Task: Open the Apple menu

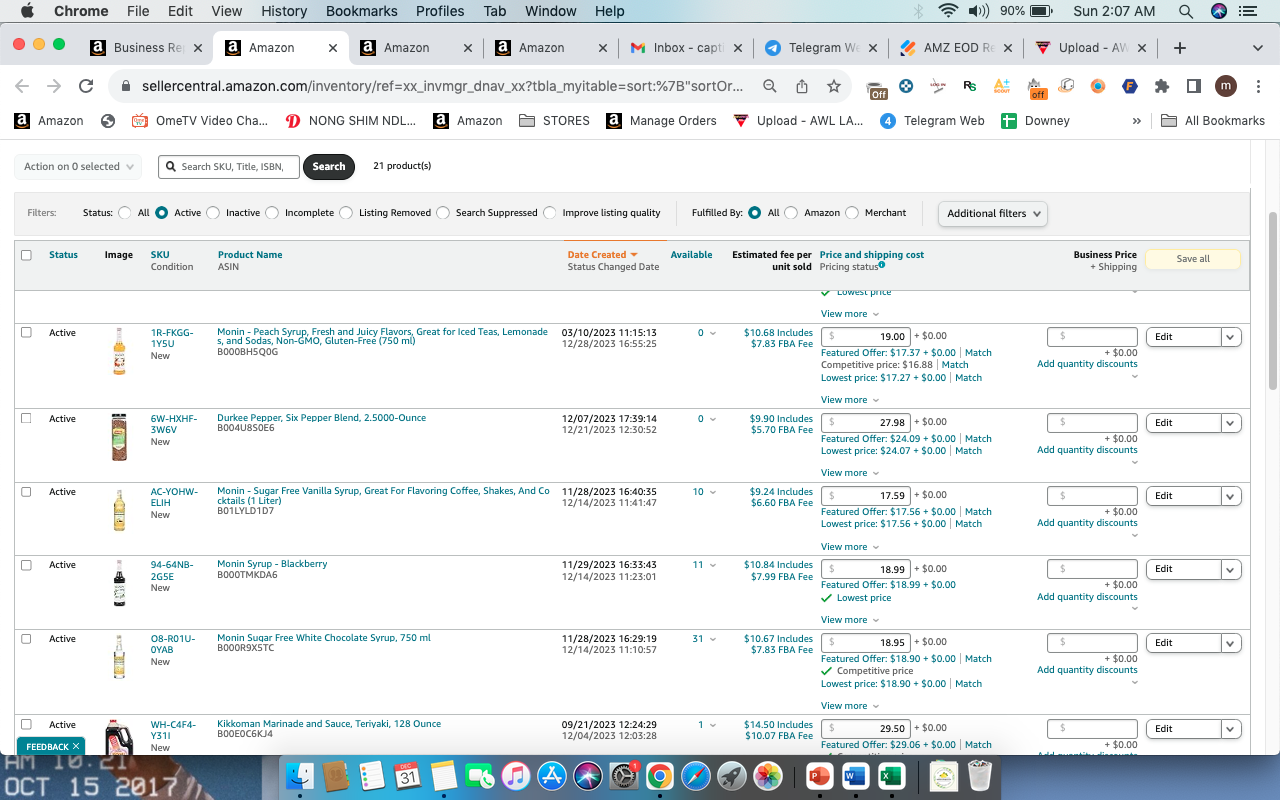Action: pos(27,11)
